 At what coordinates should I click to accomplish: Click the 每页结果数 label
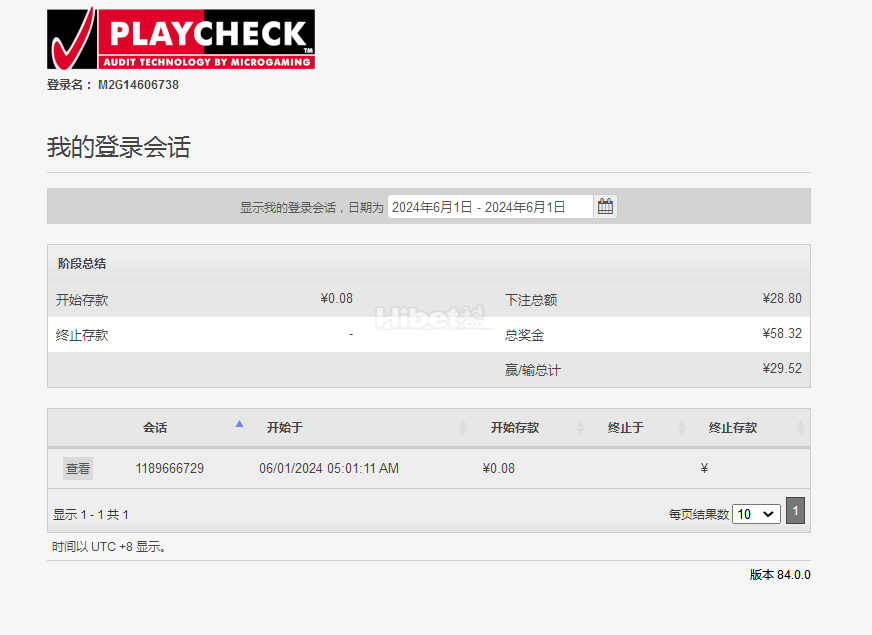coord(698,515)
